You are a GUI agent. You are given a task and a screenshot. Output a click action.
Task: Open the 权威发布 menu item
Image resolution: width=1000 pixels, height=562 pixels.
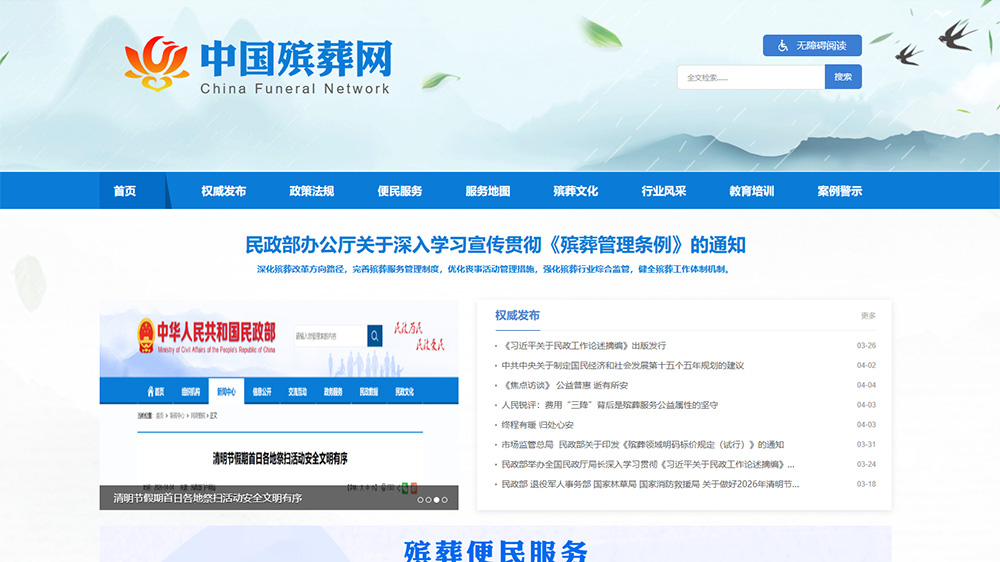click(223, 191)
